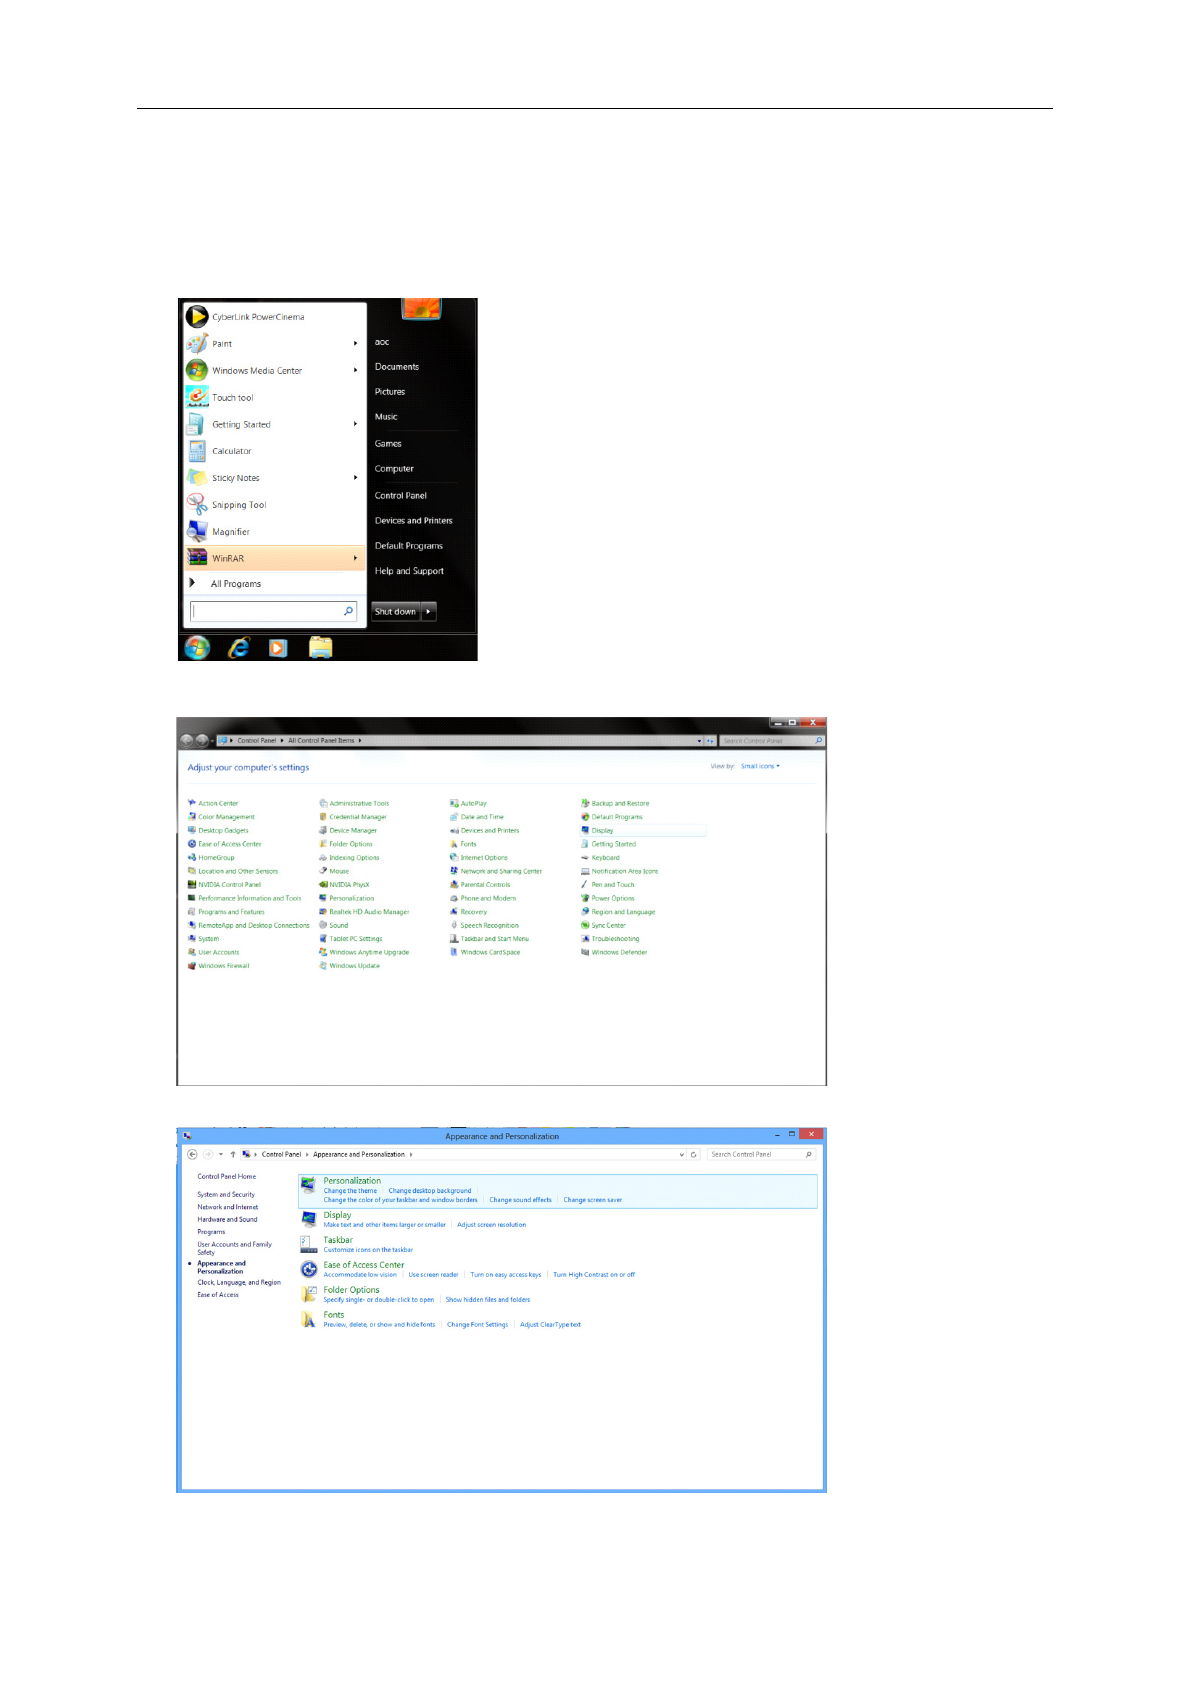Open the Windows Explorer folder taskbar icon
1191x1684 pixels.
click(x=320, y=648)
